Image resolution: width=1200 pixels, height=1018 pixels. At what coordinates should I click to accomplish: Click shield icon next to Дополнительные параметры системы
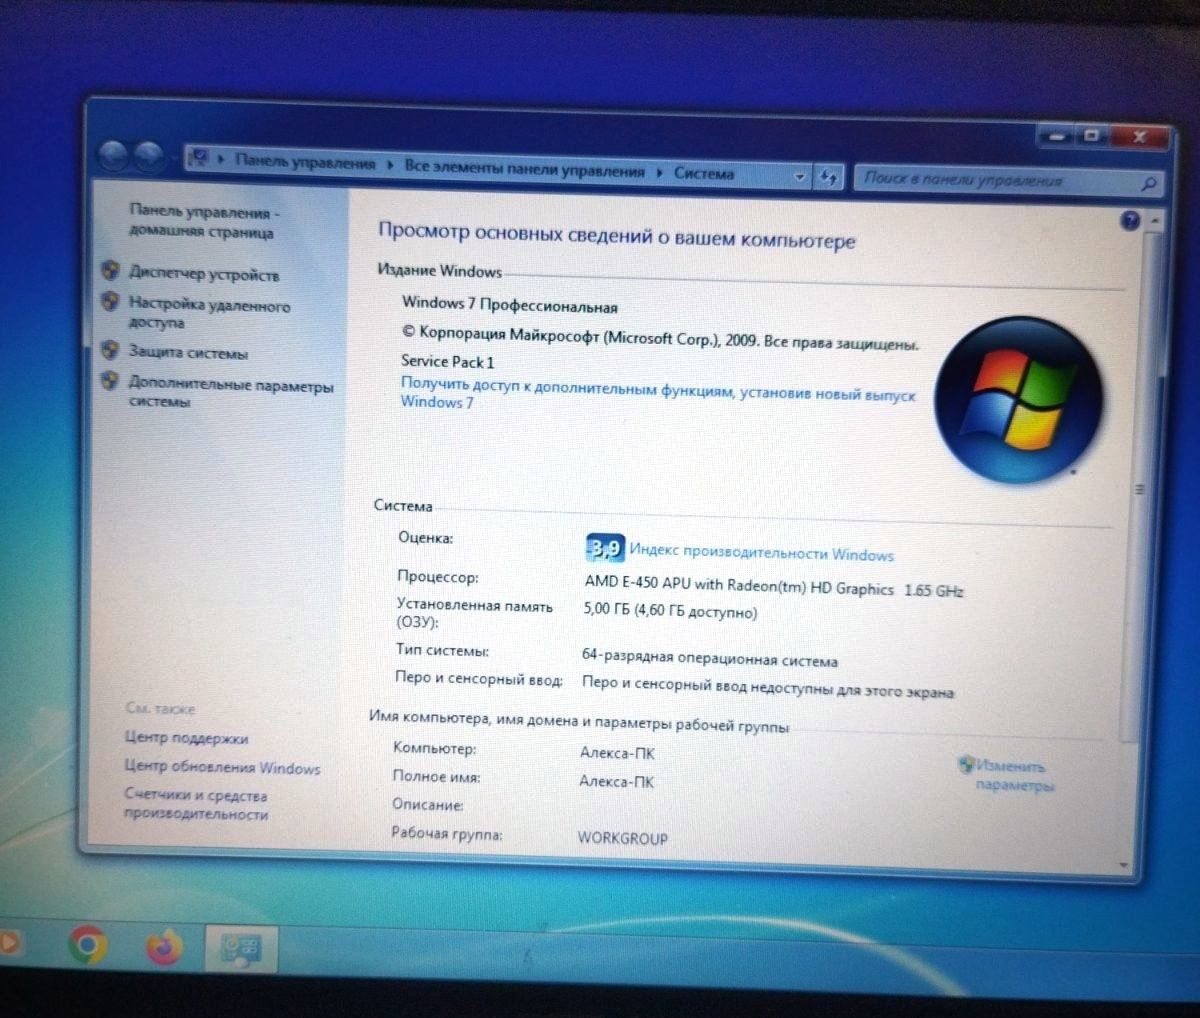(x=110, y=380)
